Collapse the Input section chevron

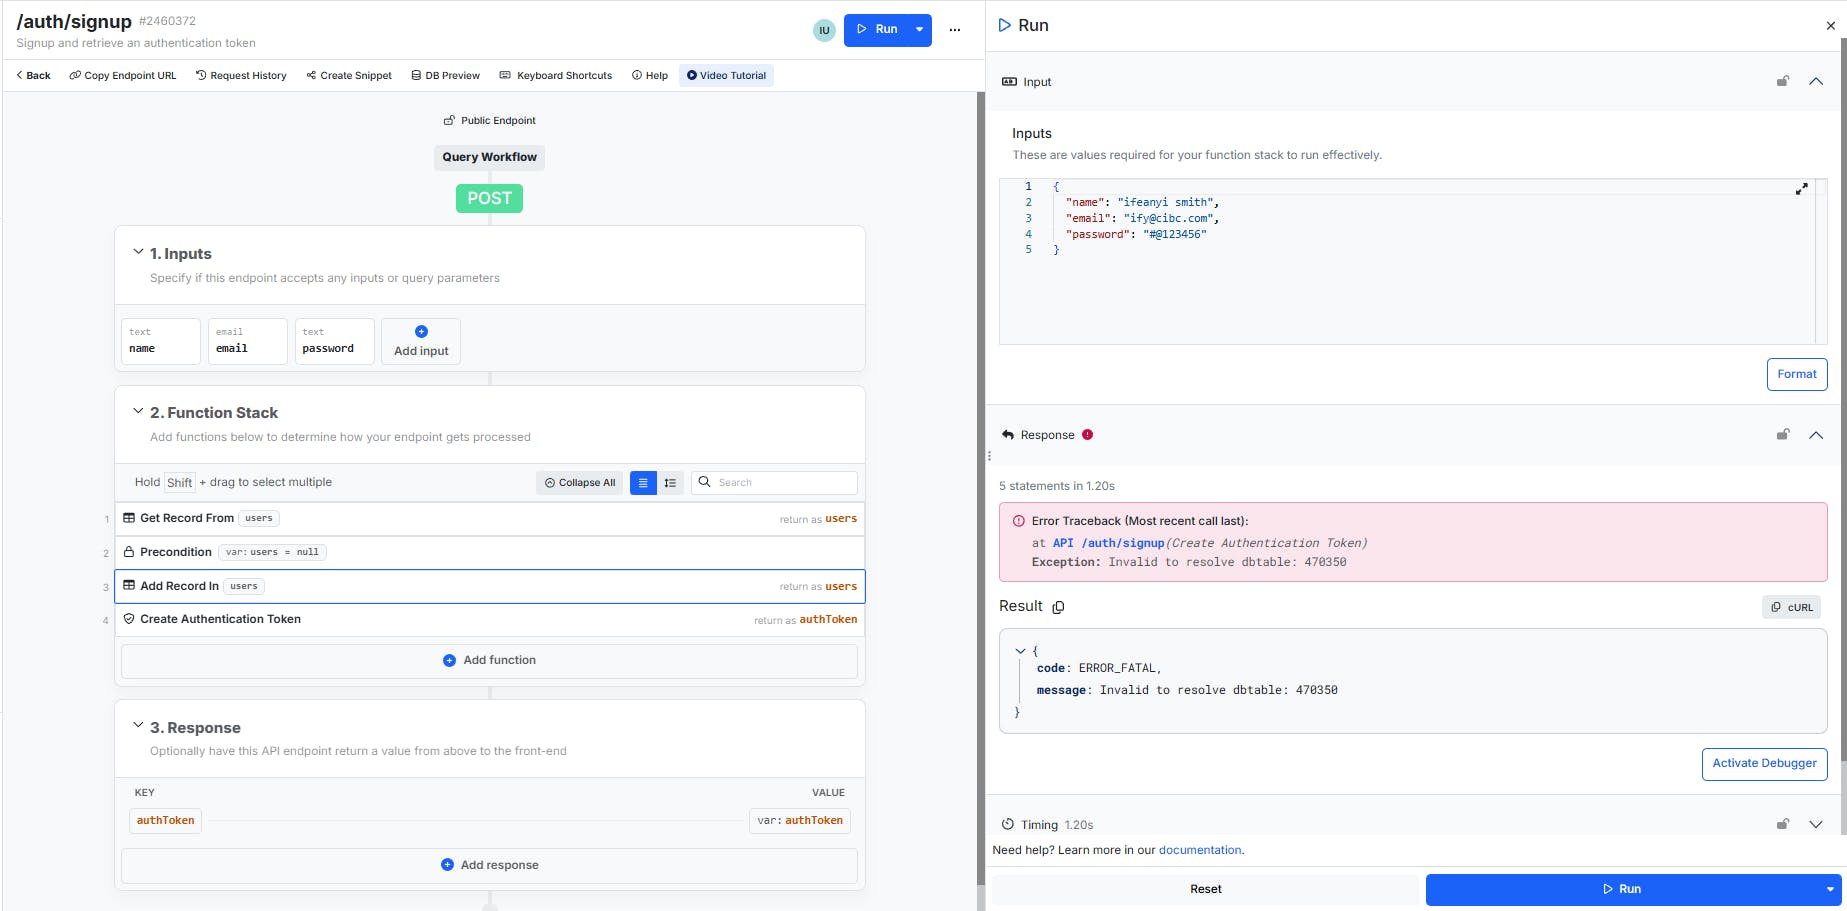click(1816, 81)
